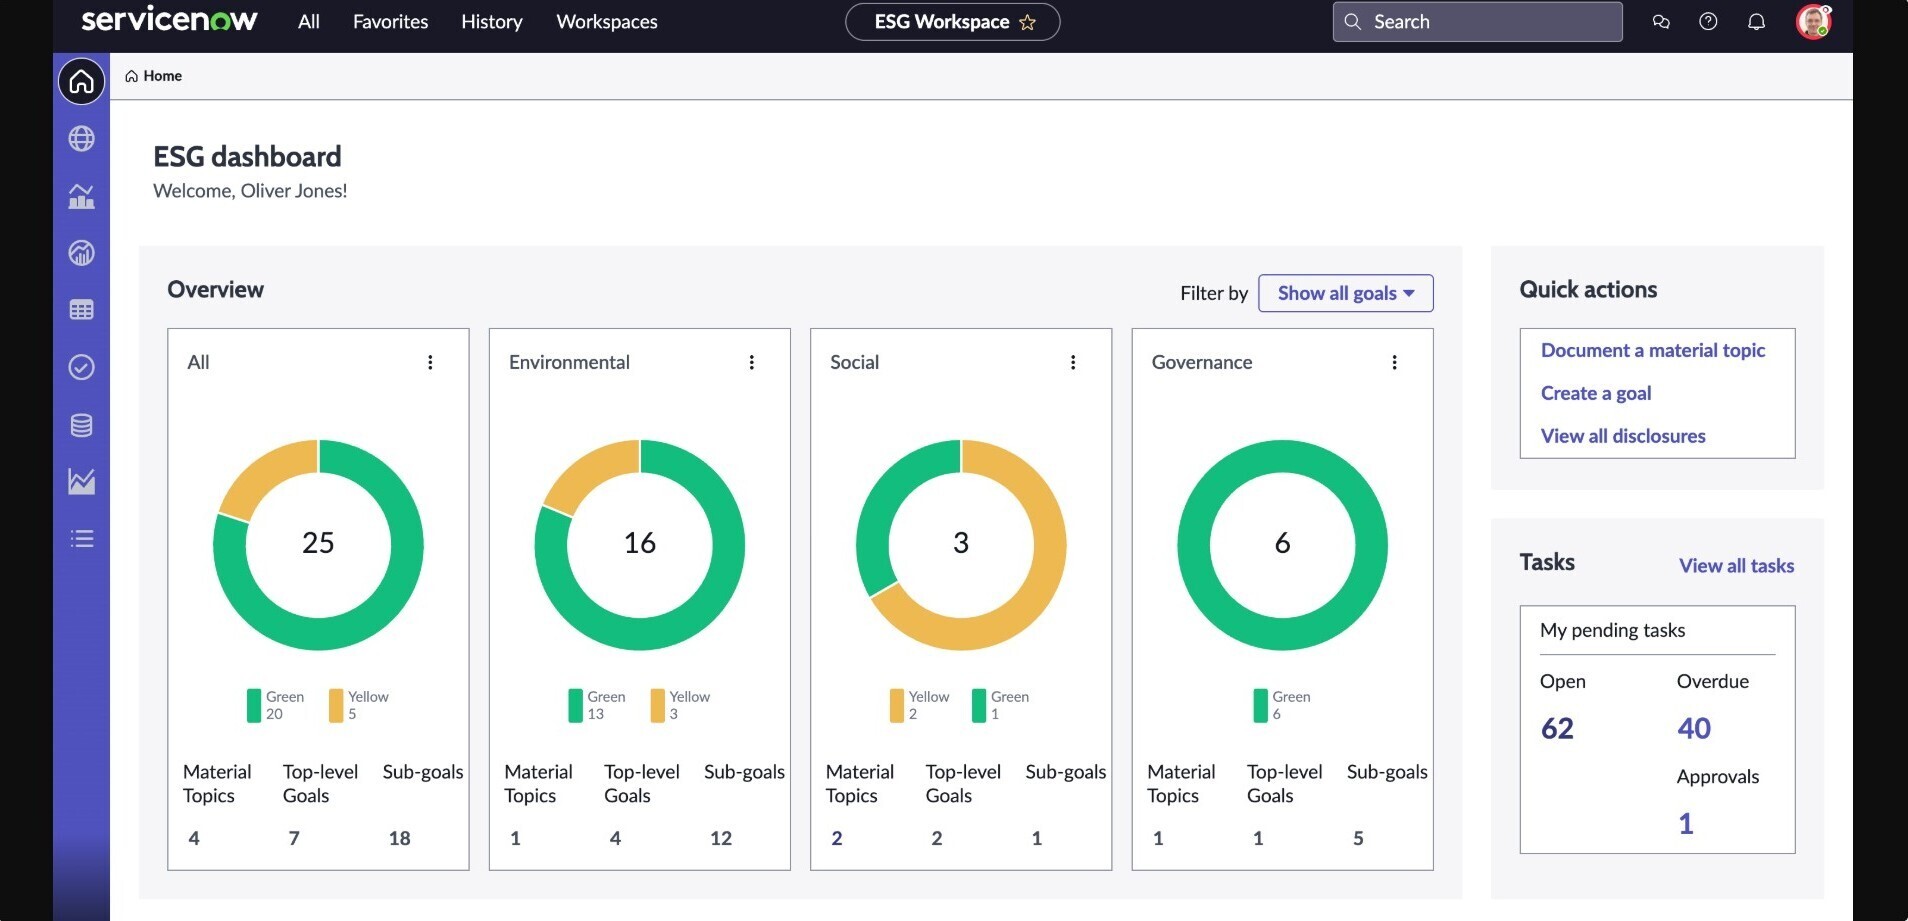
Task: Select the bar chart sidebar icon
Action: tap(81, 196)
